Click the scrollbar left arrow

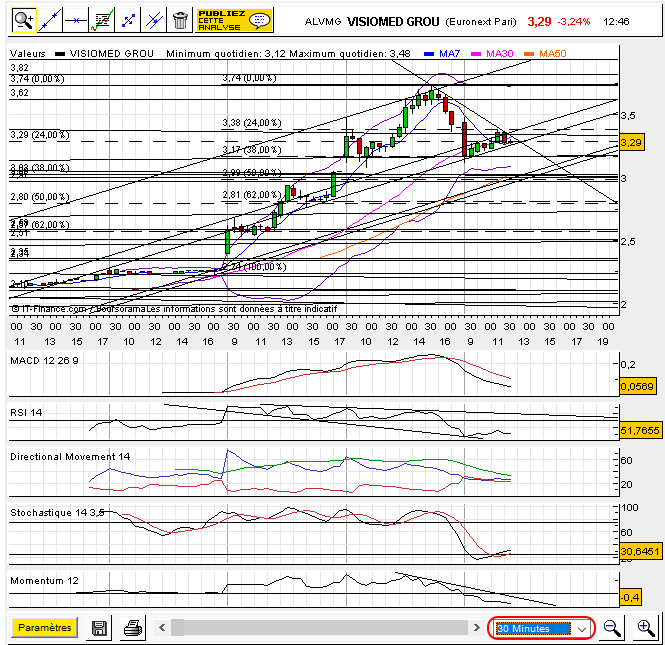click(x=162, y=627)
